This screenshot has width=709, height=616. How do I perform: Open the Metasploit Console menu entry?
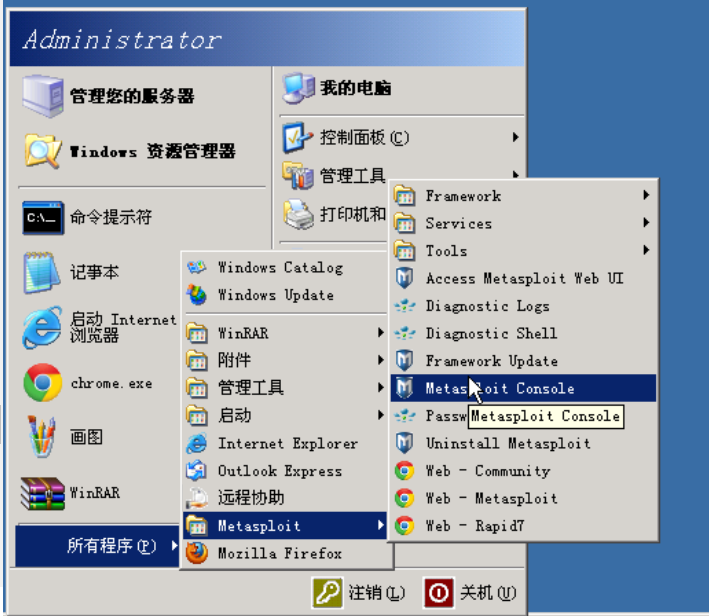(524, 388)
